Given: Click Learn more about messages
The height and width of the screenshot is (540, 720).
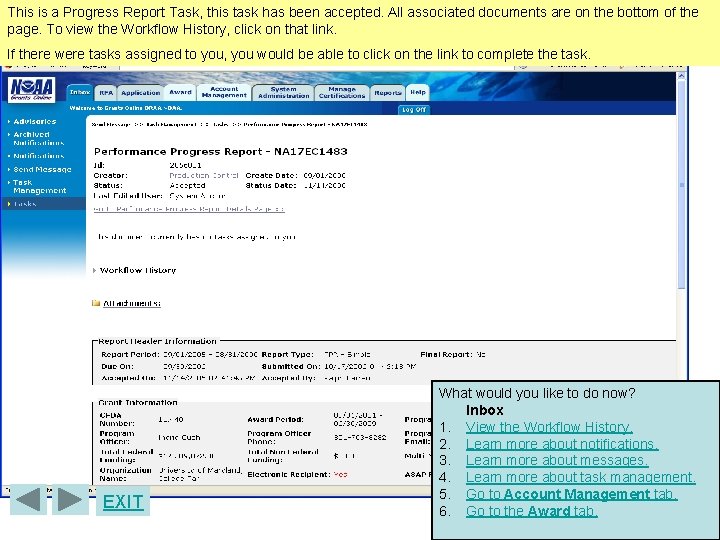Looking at the screenshot, I should (x=557, y=460).
